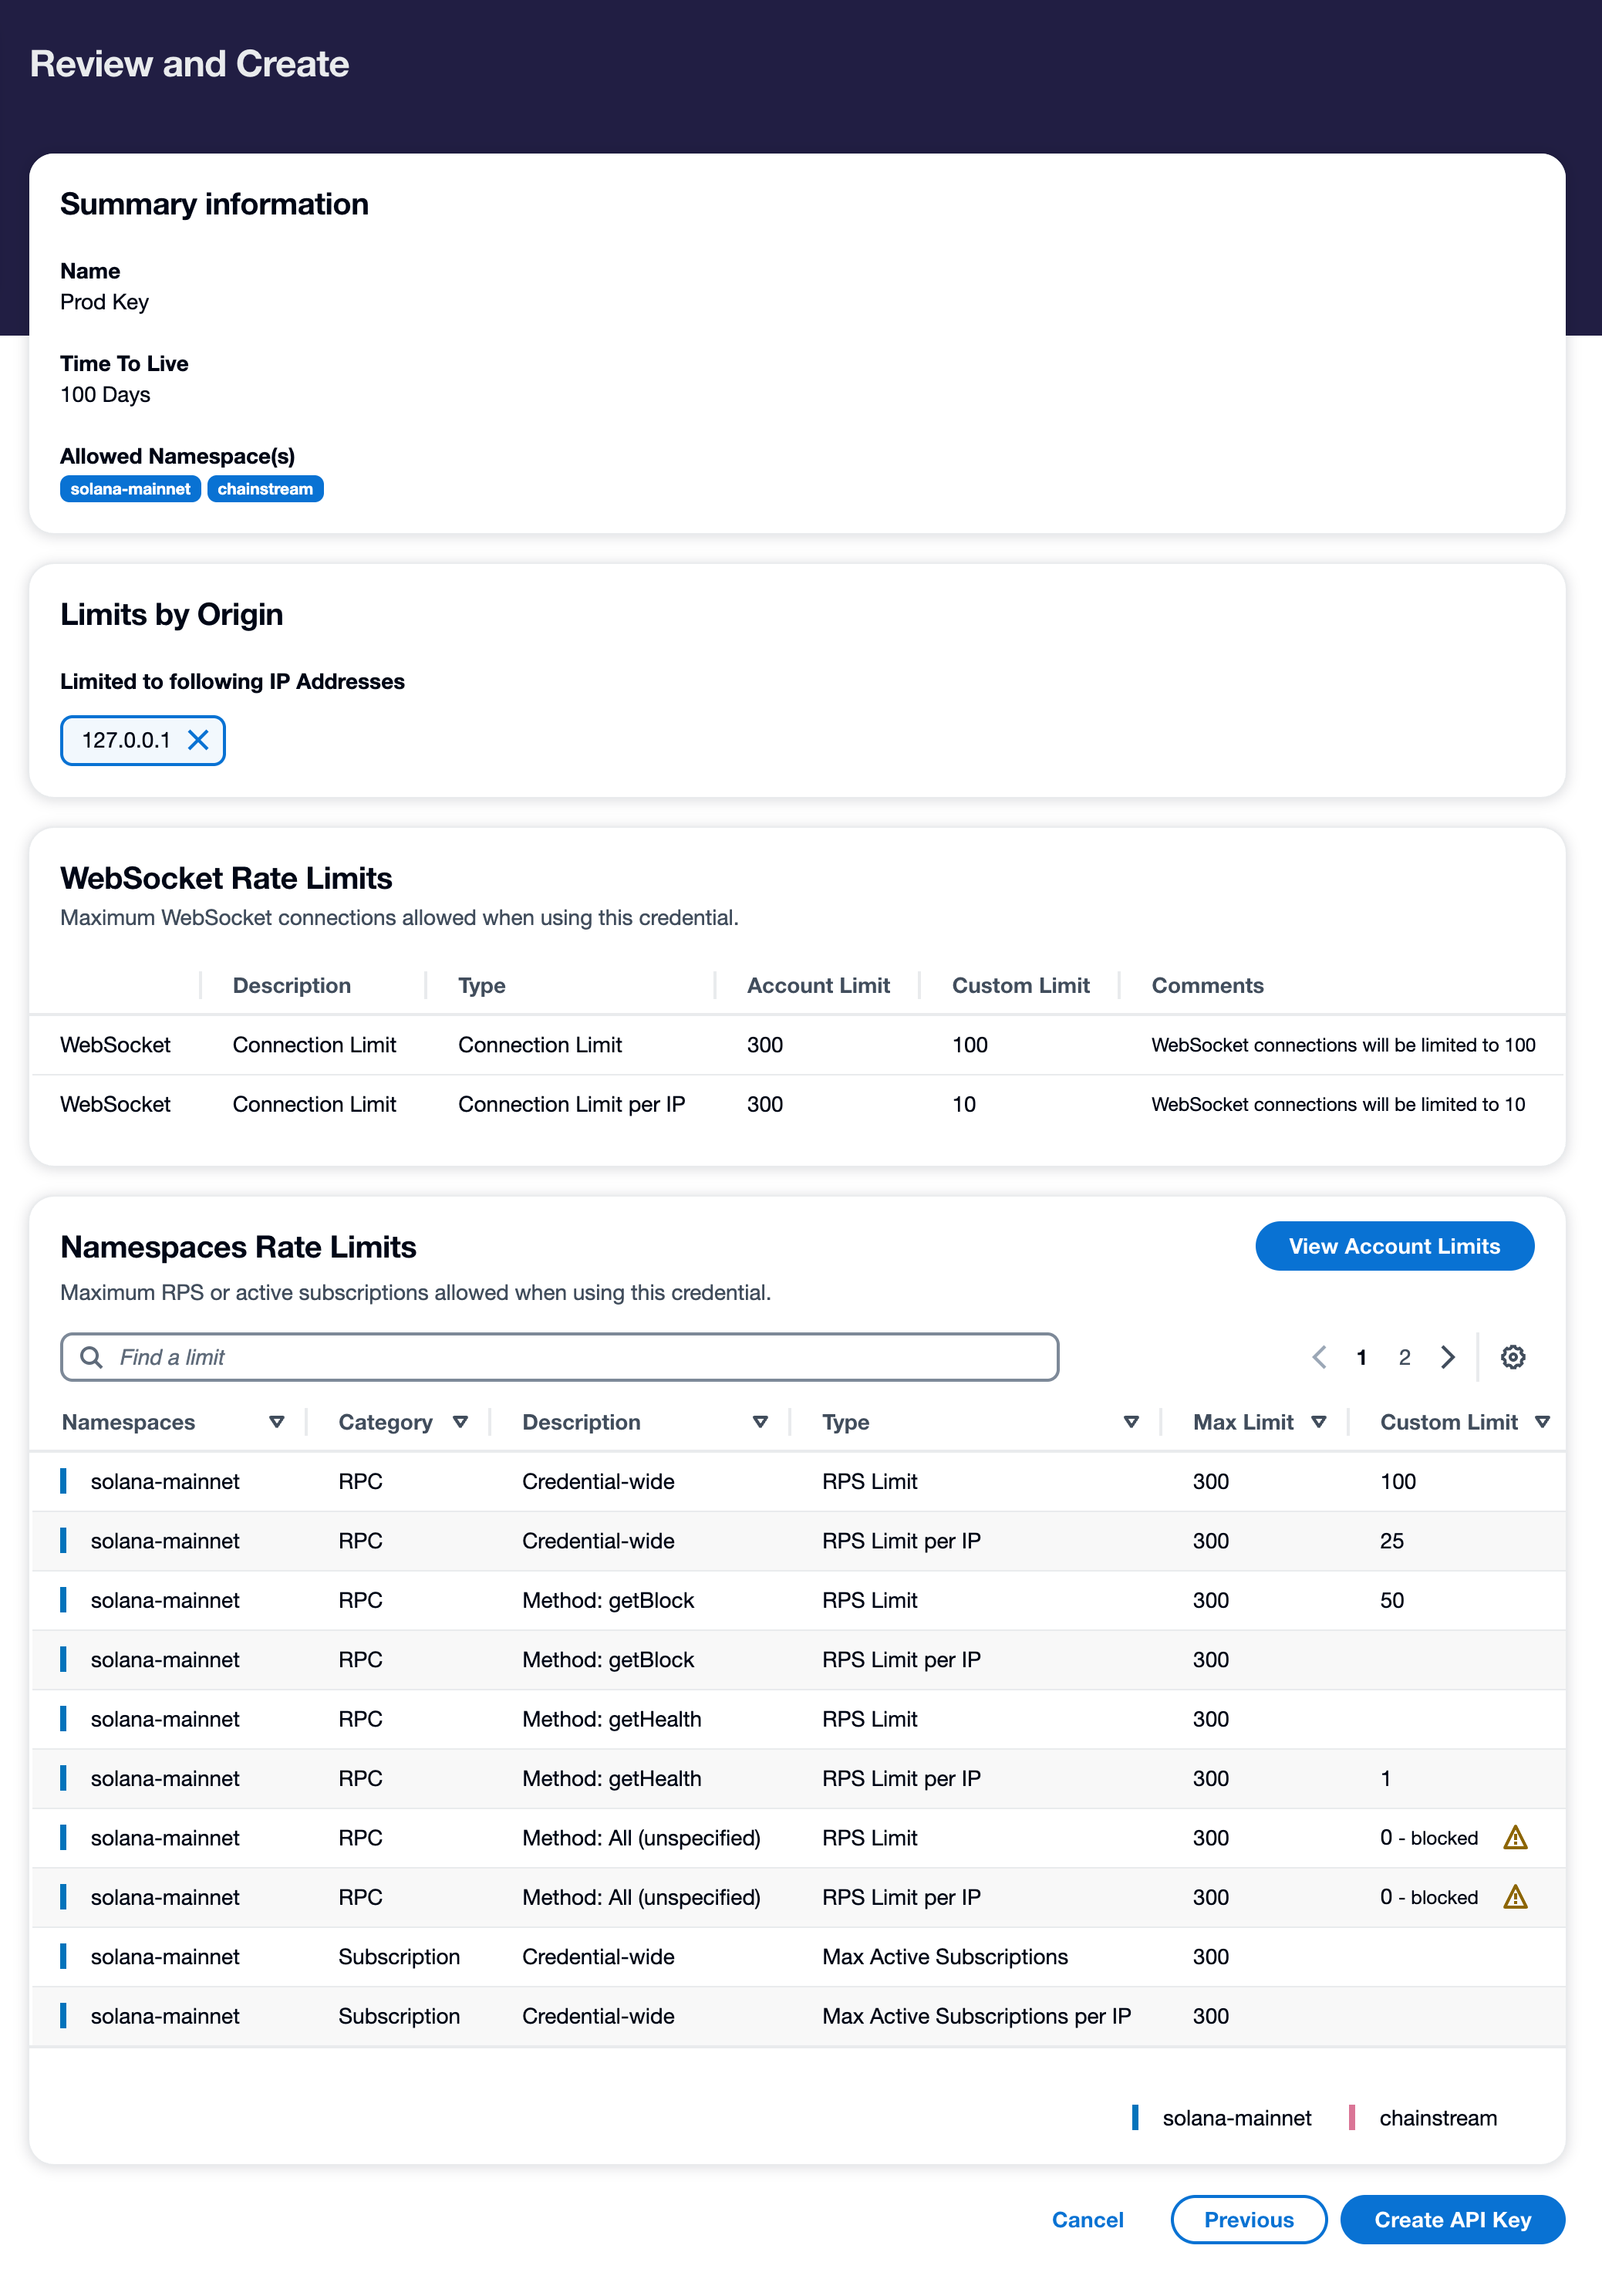Click warning icon on RPS Limit blocked row
This screenshot has width=1602, height=2296.
pos(1515,1838)
